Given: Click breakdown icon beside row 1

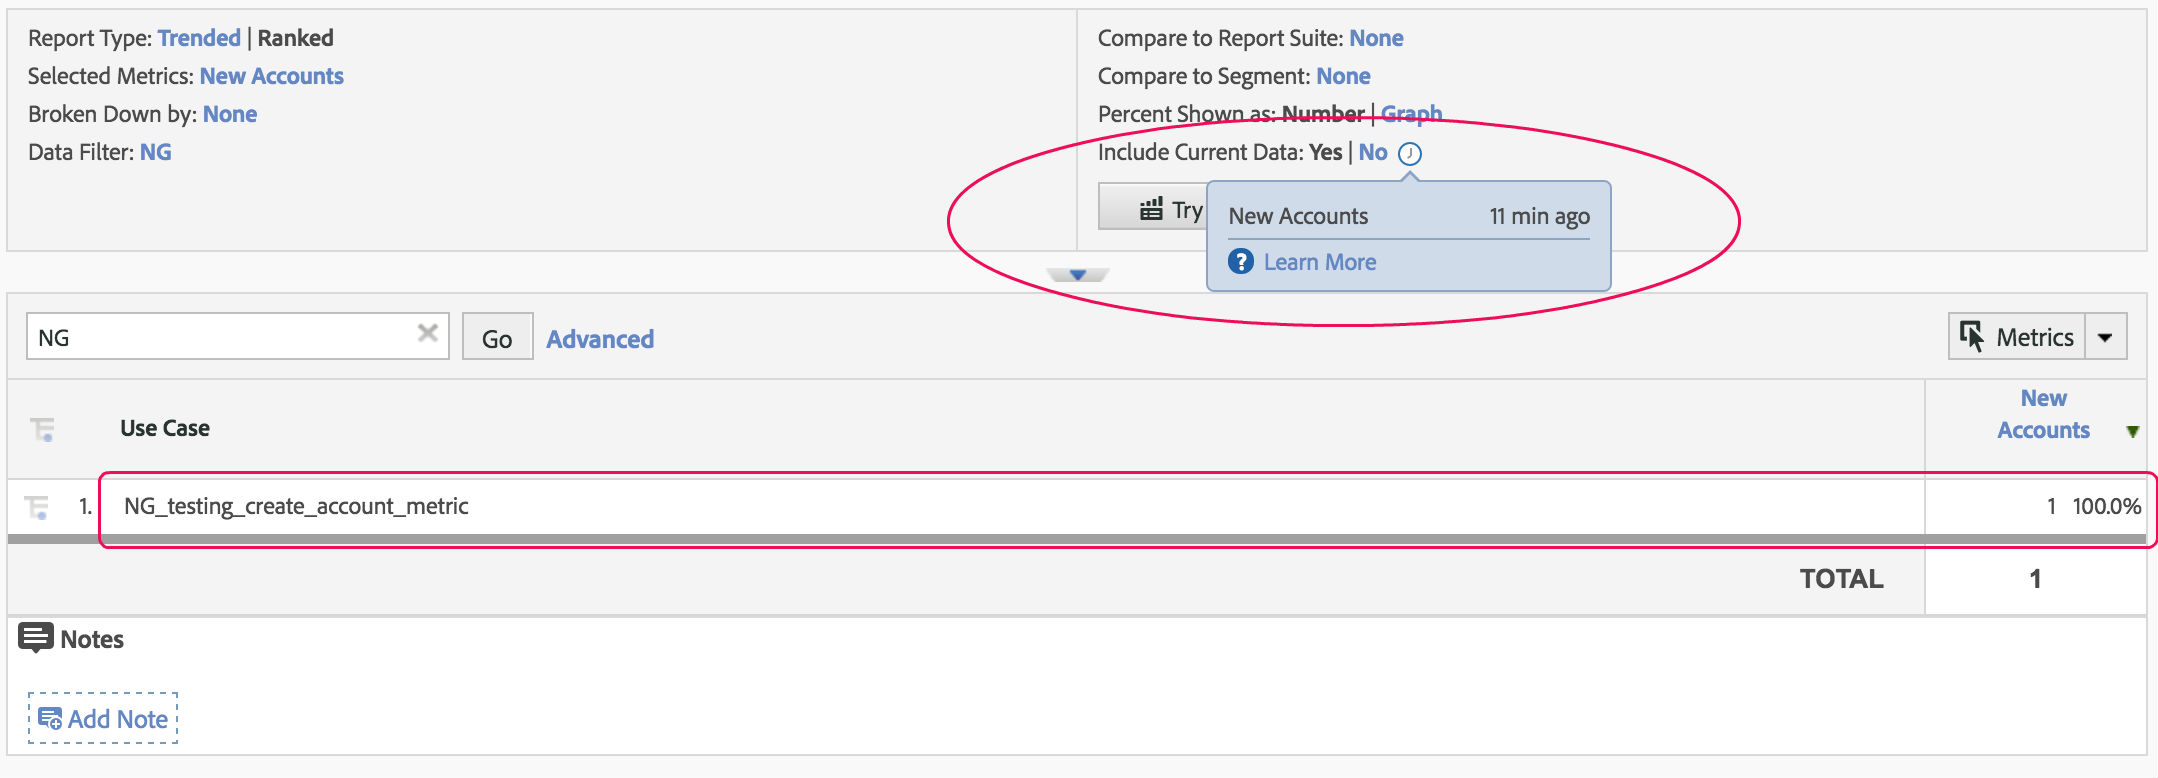Looking at the screenshot, I should pos(37,507).
